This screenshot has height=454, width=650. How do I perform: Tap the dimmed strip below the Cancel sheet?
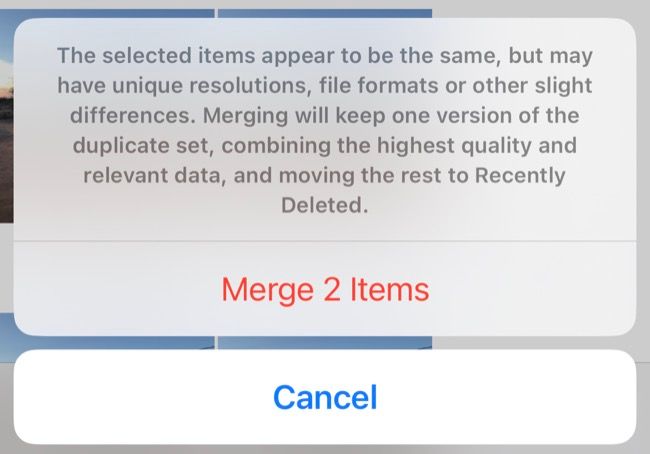325,449
